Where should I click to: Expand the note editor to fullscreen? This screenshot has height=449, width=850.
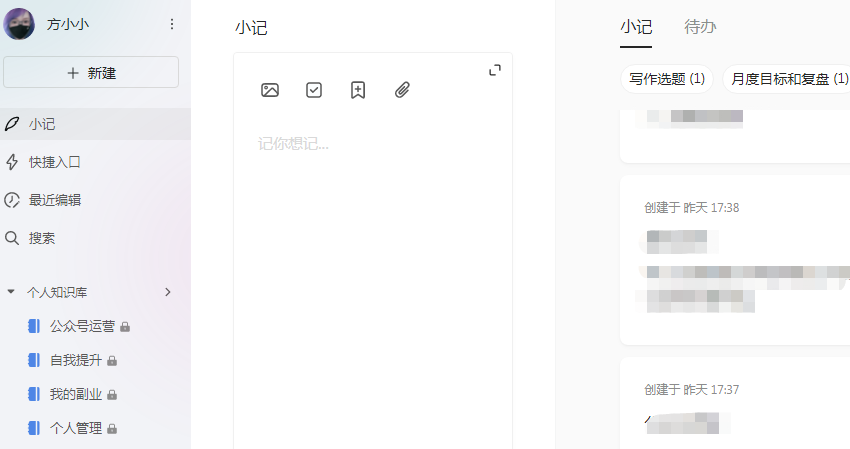coord(494,70)
